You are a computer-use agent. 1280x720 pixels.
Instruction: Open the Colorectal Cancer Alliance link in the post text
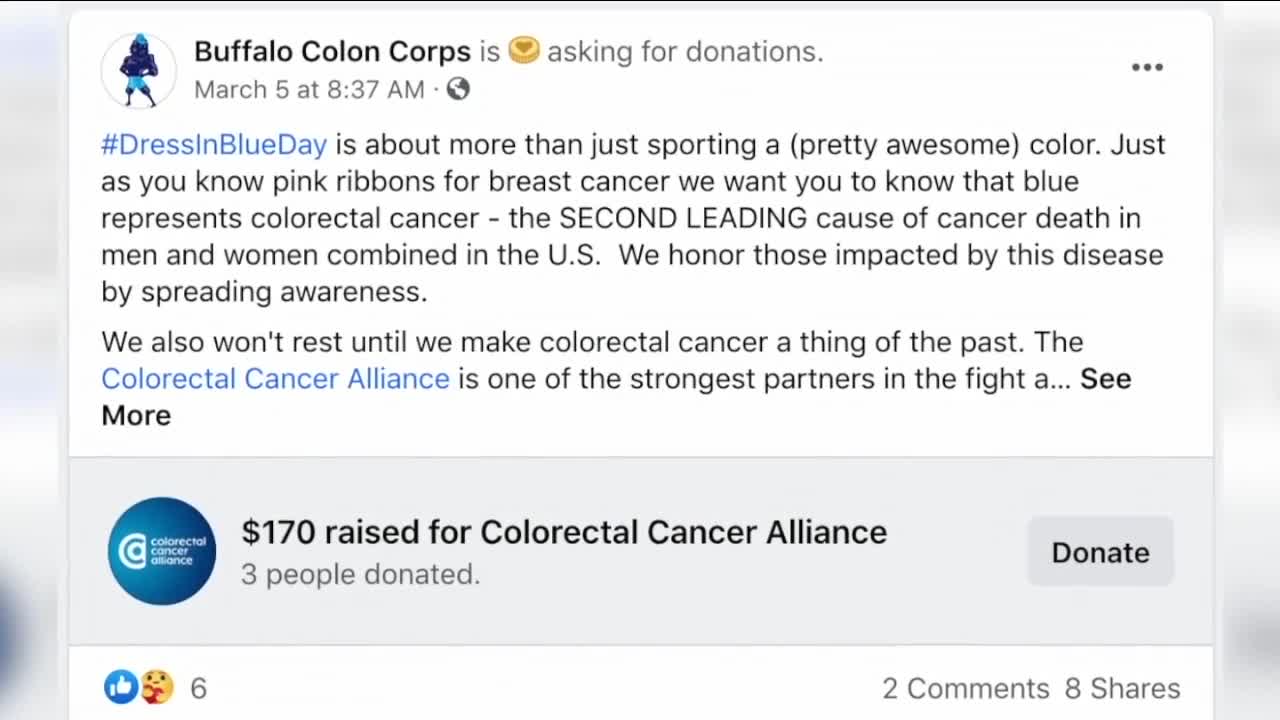point(275,379)
